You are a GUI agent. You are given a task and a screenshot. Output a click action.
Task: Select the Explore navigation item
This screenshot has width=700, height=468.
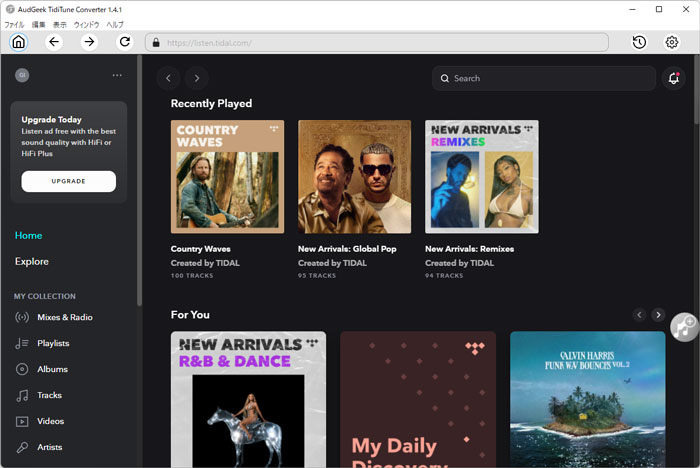tap(32, 261)
